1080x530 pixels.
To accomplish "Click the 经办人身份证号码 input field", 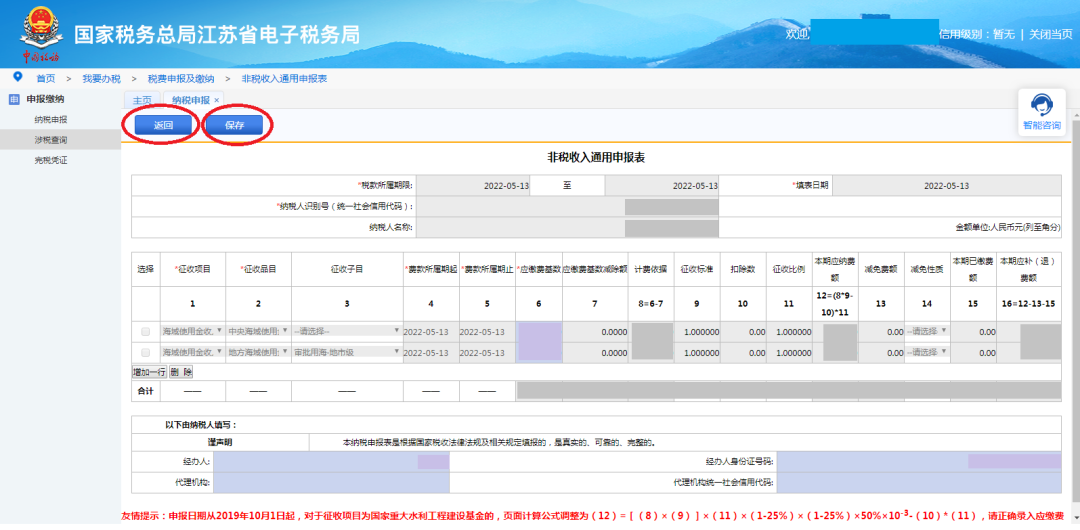I will 919,462.
